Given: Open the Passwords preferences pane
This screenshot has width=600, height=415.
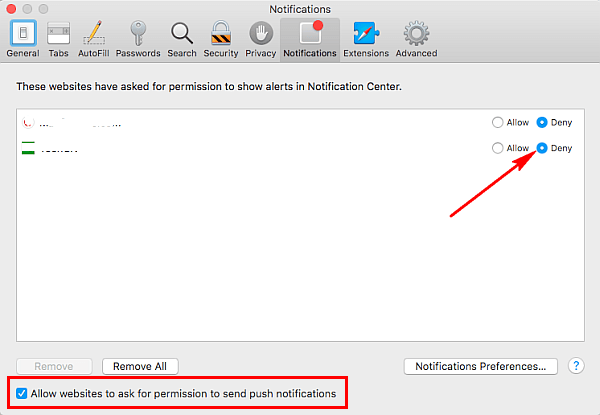Looking at the screenshot, I should click(138, 39).
